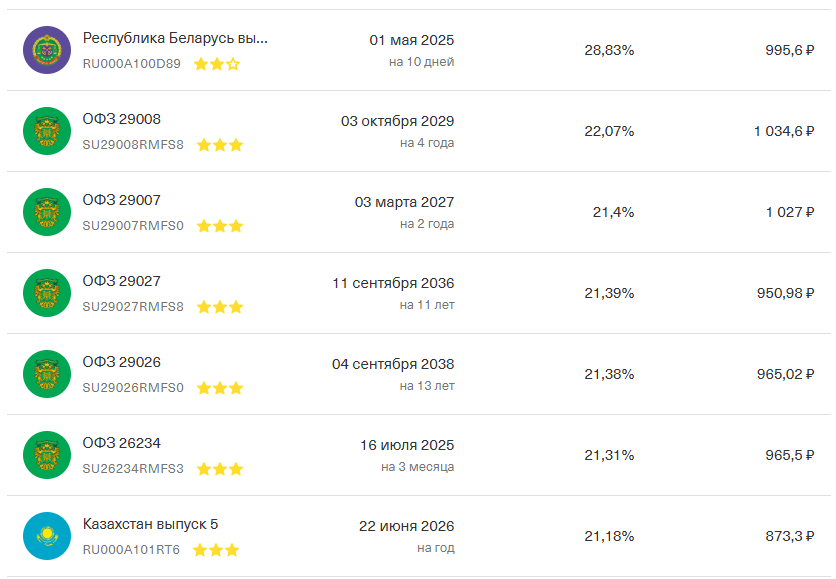Click the ISIN code SU29007RMFS0
The height and width of the screenshot is (579, 836).
click(x=133, y=226)
